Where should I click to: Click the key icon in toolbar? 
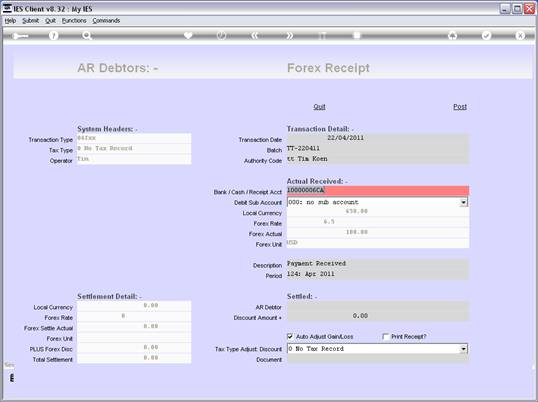pos(20,36)
